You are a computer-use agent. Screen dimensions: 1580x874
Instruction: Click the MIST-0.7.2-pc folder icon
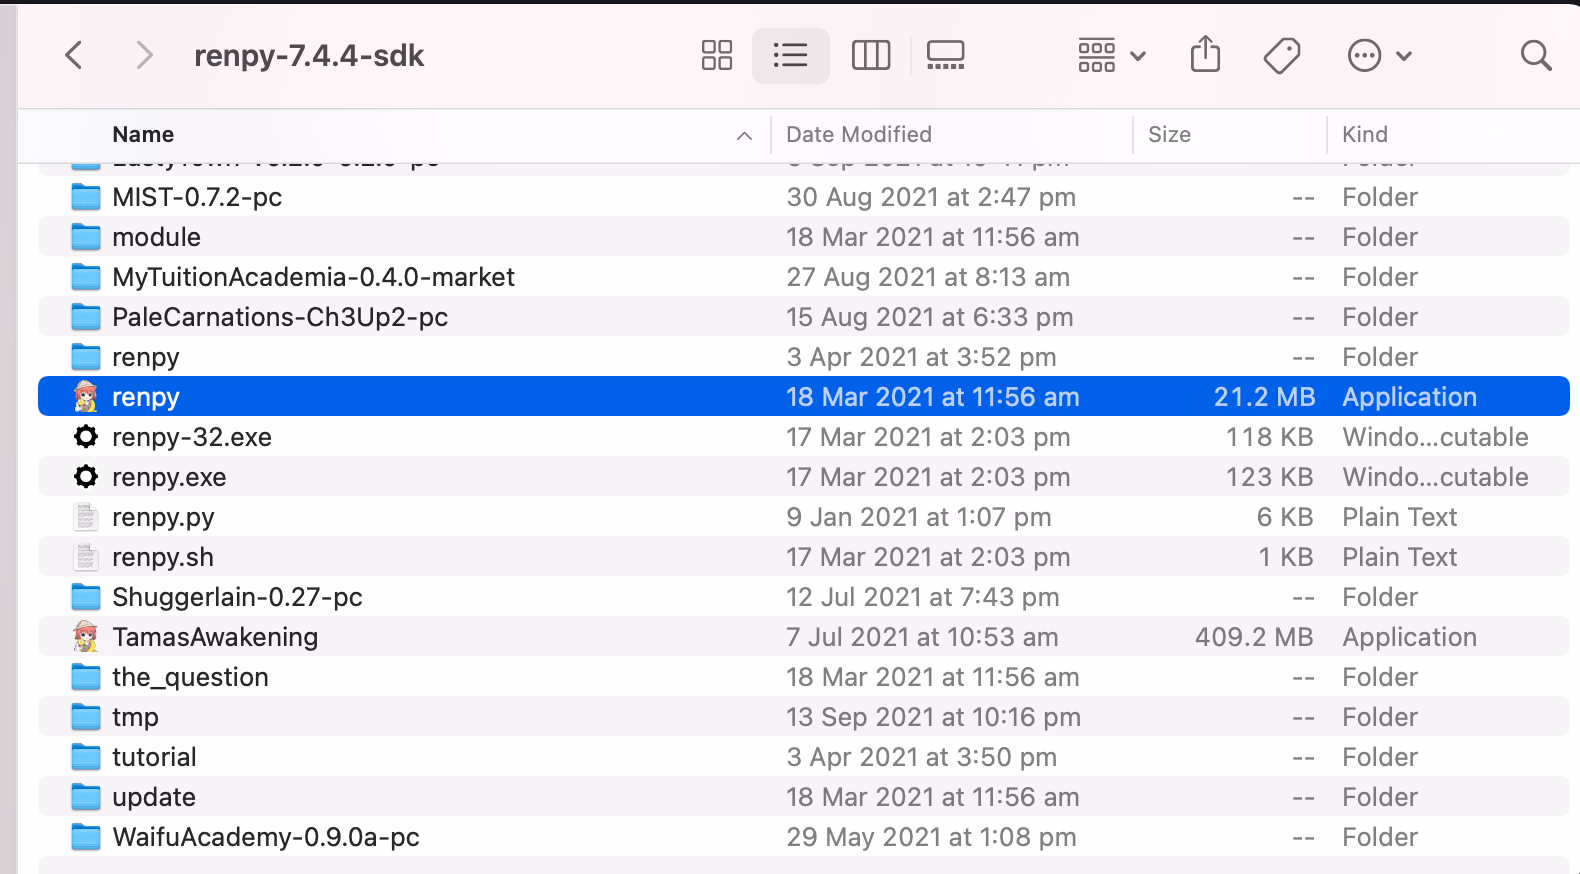click(x=86, y=197)
